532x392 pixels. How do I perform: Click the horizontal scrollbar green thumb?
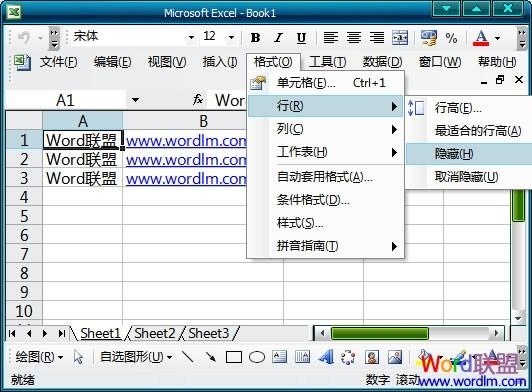tap(379, 333)
